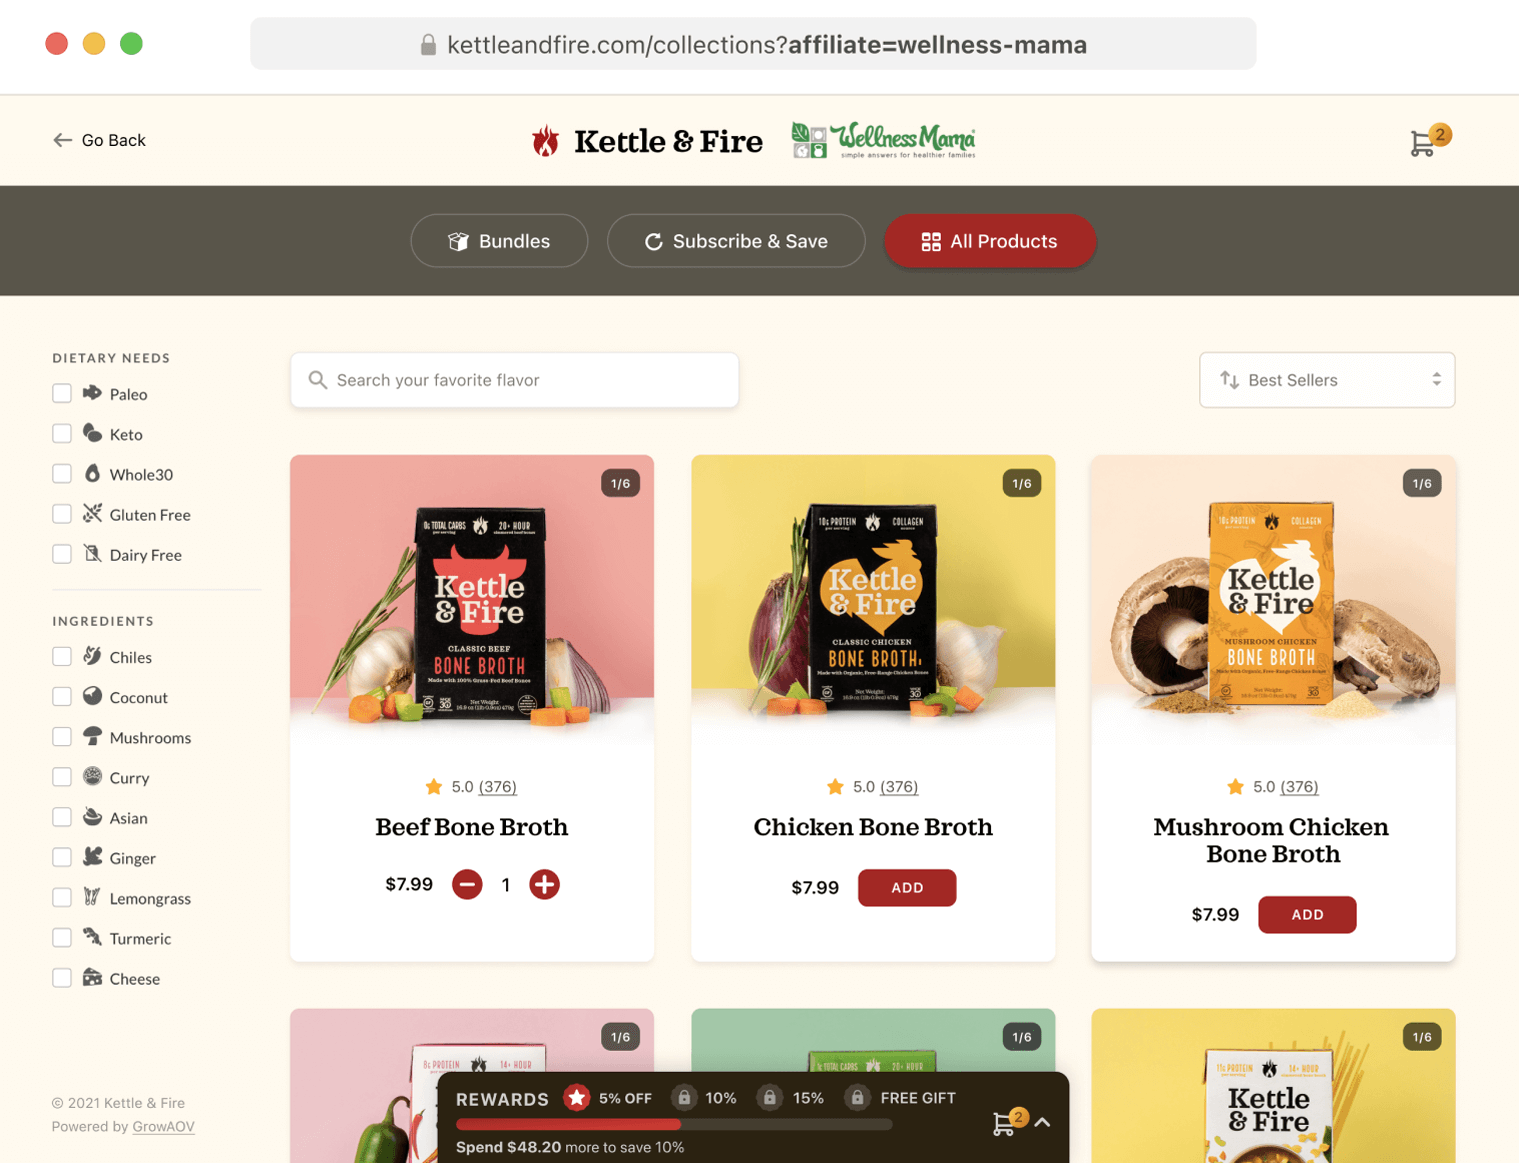Click the search your favorite flavor field

point(514,380)
